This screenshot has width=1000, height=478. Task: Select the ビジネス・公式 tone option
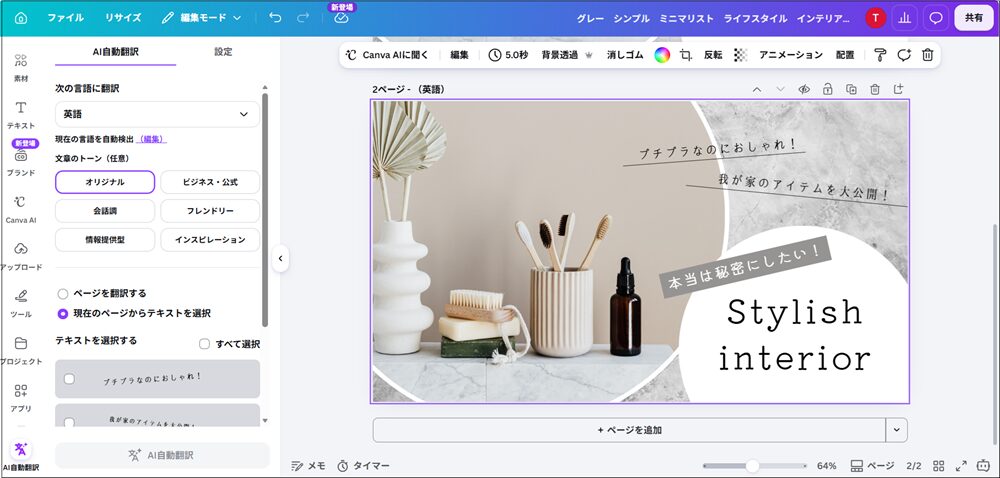coord(210,182)
